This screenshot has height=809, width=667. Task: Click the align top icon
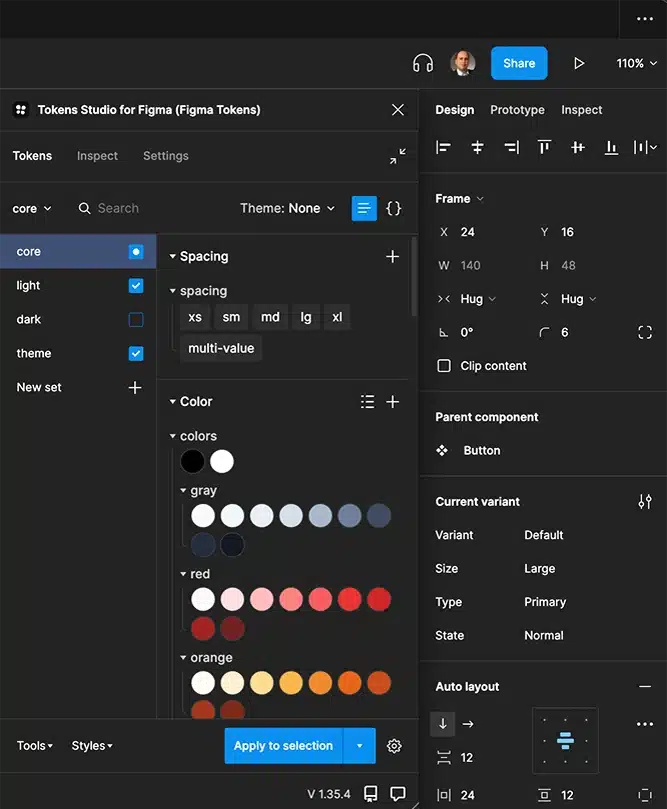pyautogui.click(x=544, y=147)
